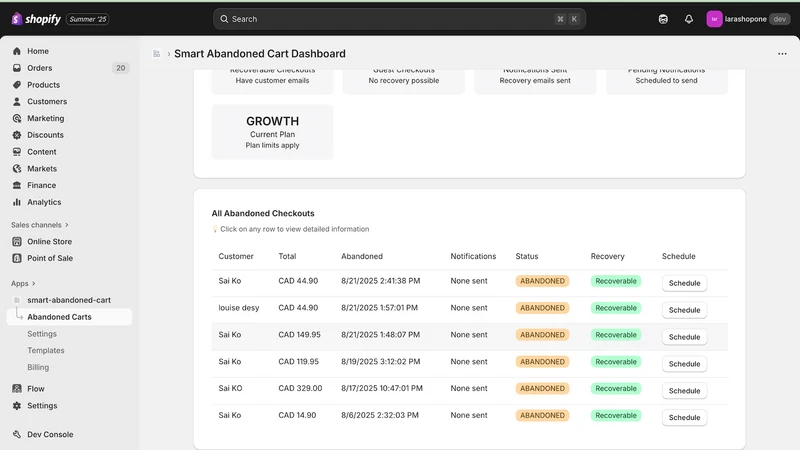The height and width of the screenshot is (450, 800).
Task: Schedule the CAD 329.00 checkout
Action: [684, 391]
